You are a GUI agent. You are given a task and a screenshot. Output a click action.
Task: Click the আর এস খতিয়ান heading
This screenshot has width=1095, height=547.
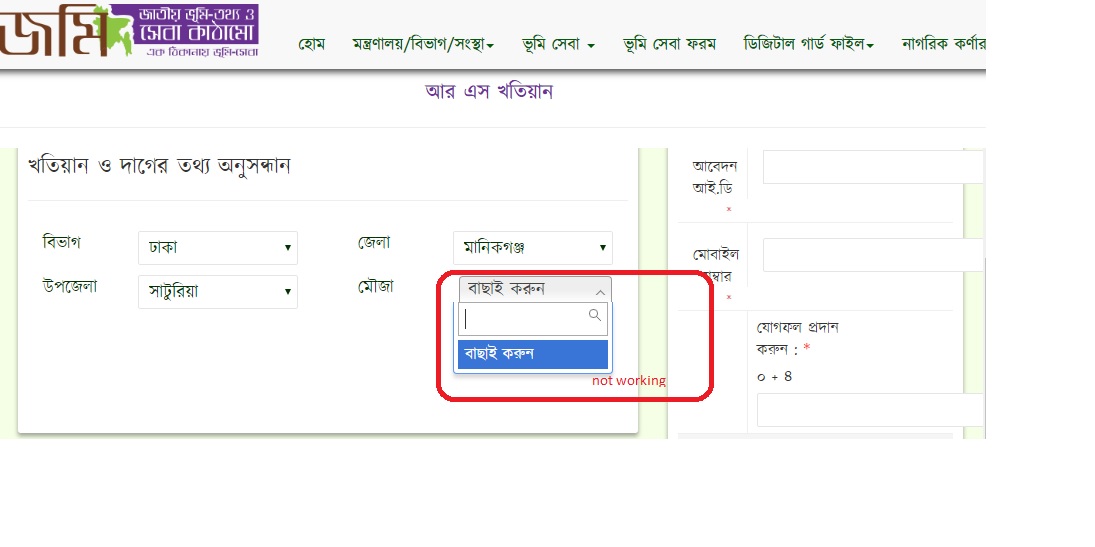[489, 92]
